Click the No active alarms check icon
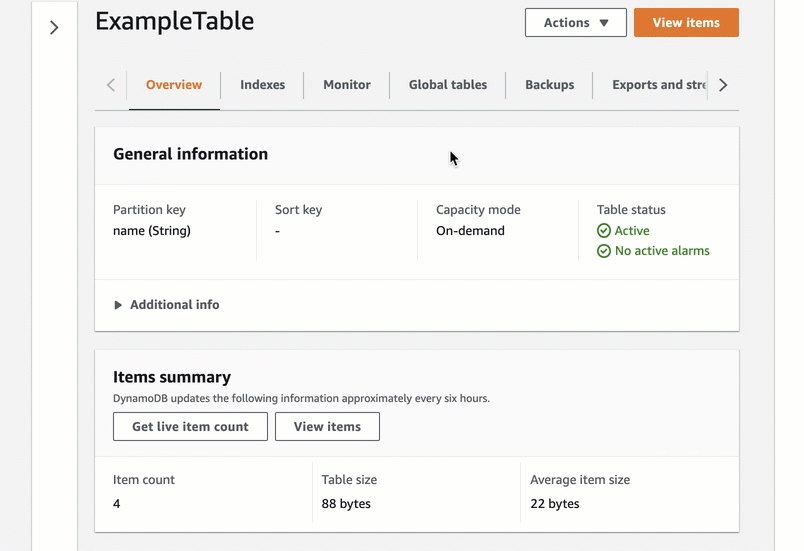Viewport: 804px width, 551px height. 604,251
